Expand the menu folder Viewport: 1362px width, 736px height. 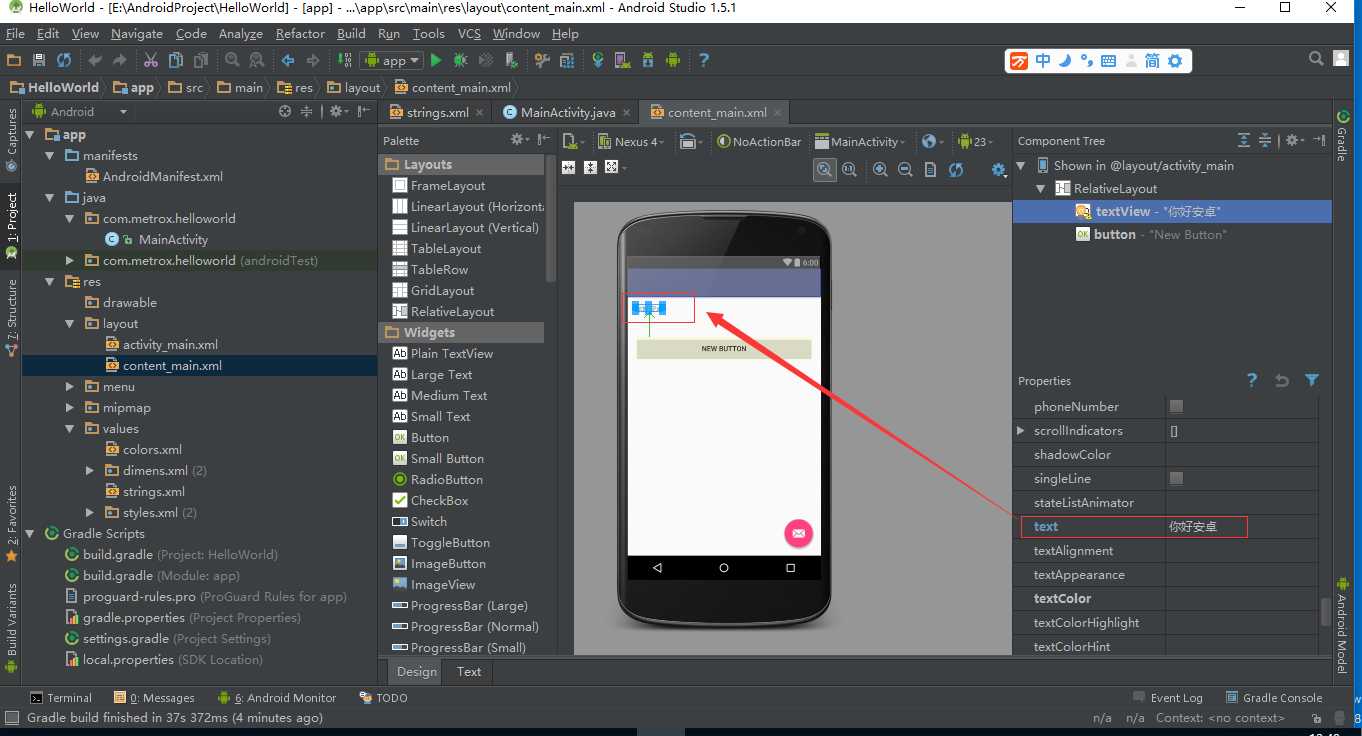tap(70, 386)
